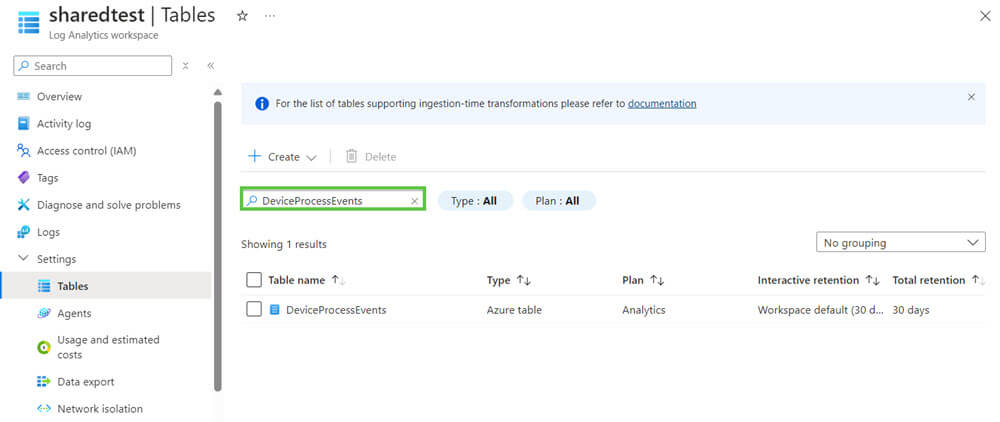The height and width of the screenshot is (422, 1000).
Task: Click the 30 days total retention cell
Action: tap(911, 310)
